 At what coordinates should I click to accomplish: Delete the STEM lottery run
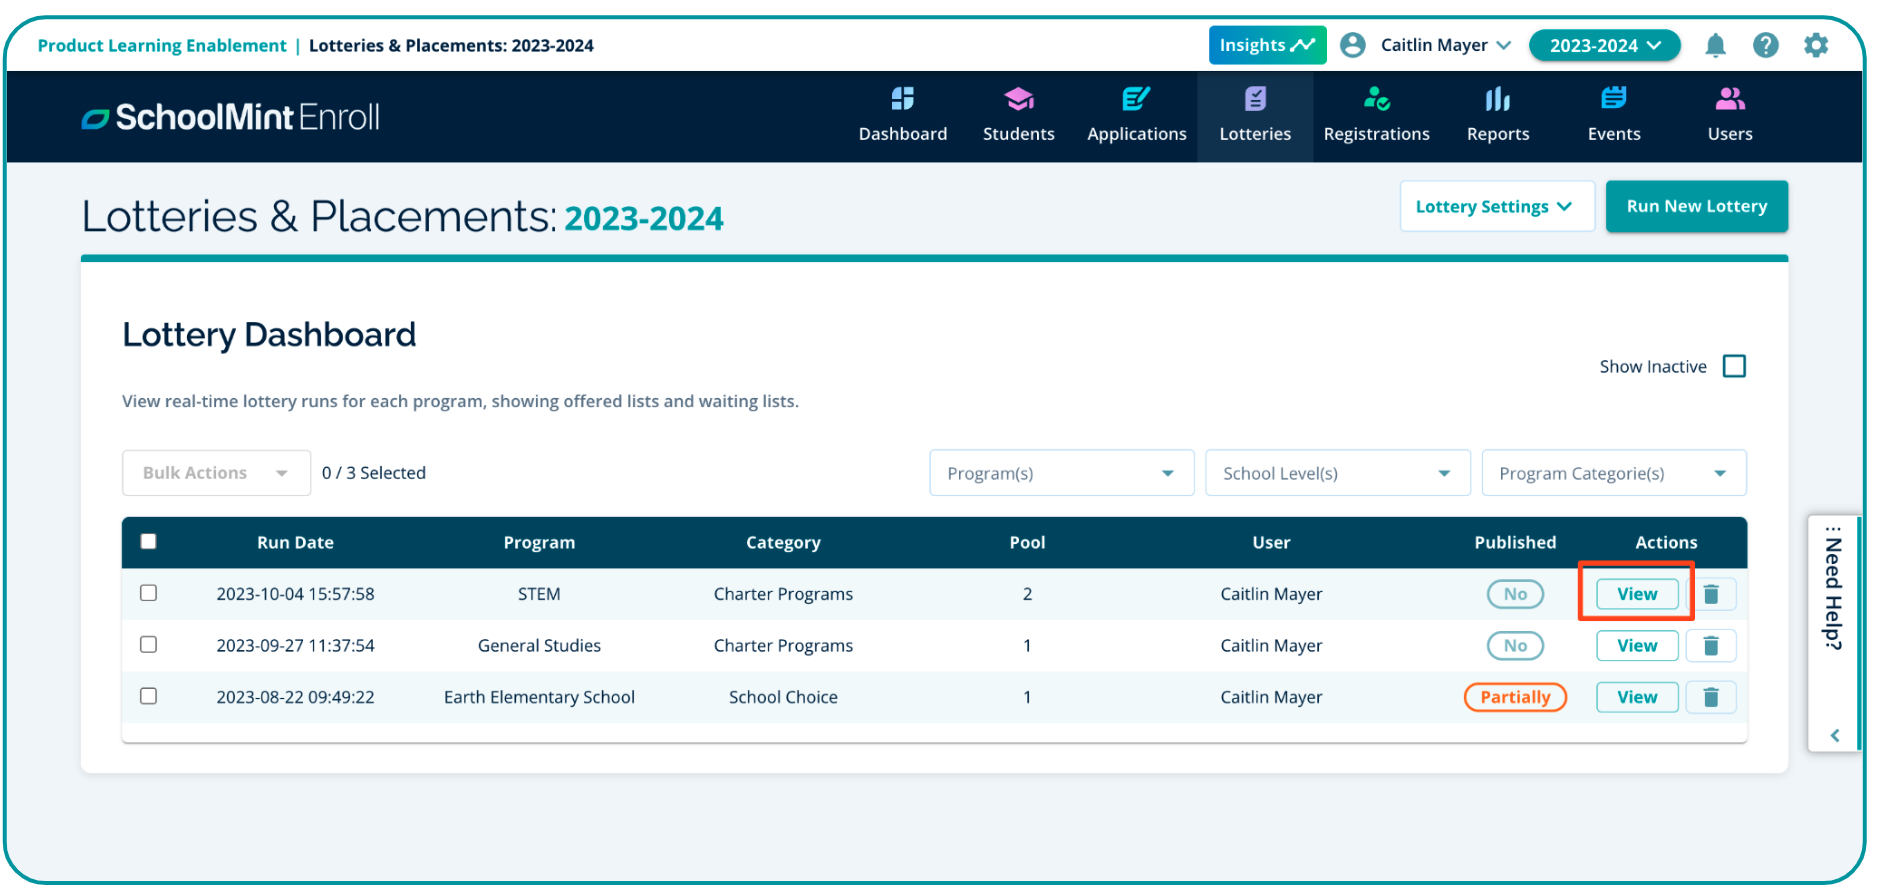(x=1711, y=595)
